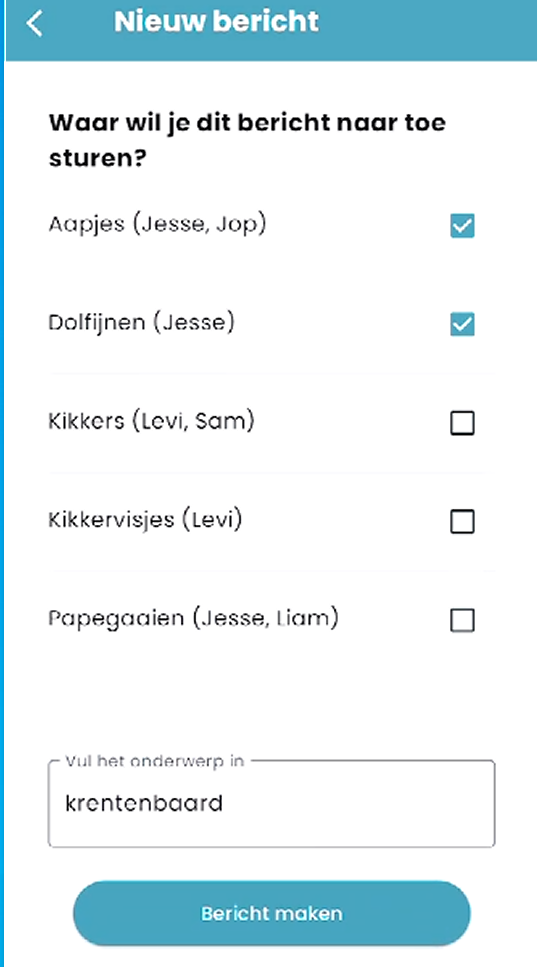Uncheck the Dolfijnen (Jesse) checkbox
This screenshot has width=538, height=967.
coord(462,324)
